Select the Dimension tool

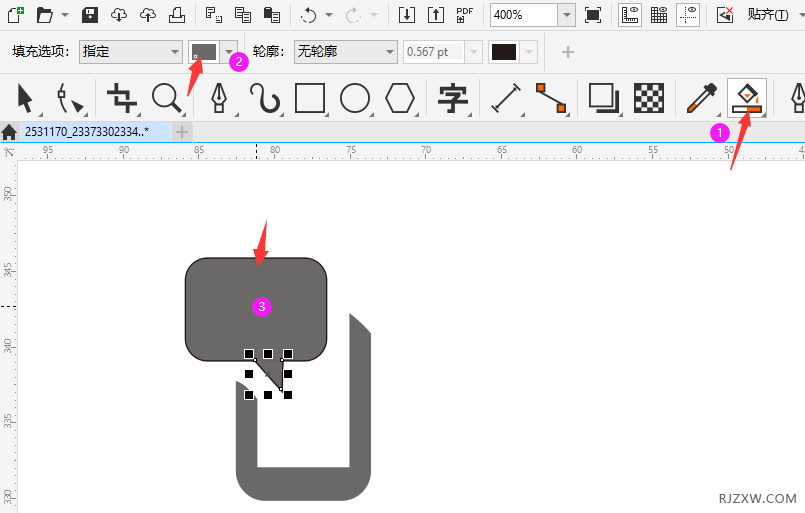506,98
